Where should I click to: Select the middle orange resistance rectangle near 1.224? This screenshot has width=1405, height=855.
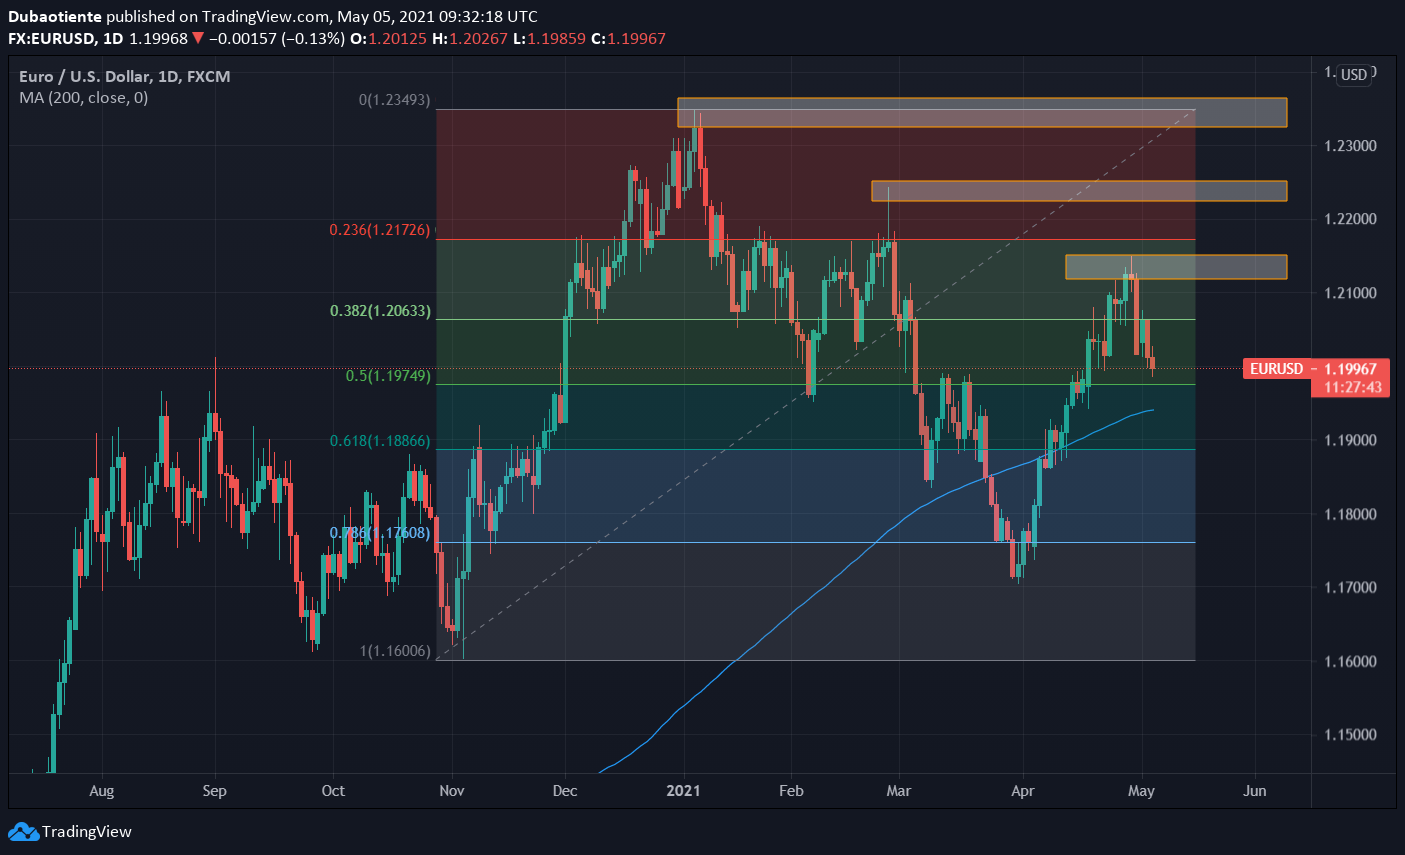point(1079,191)
